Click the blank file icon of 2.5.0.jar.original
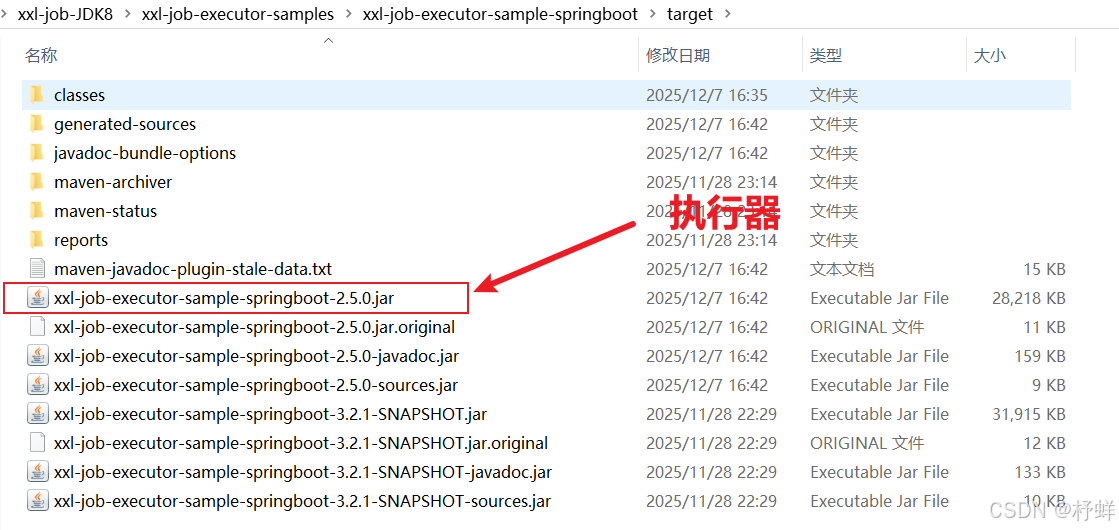1119x530 pixels. tap(37, 327)
